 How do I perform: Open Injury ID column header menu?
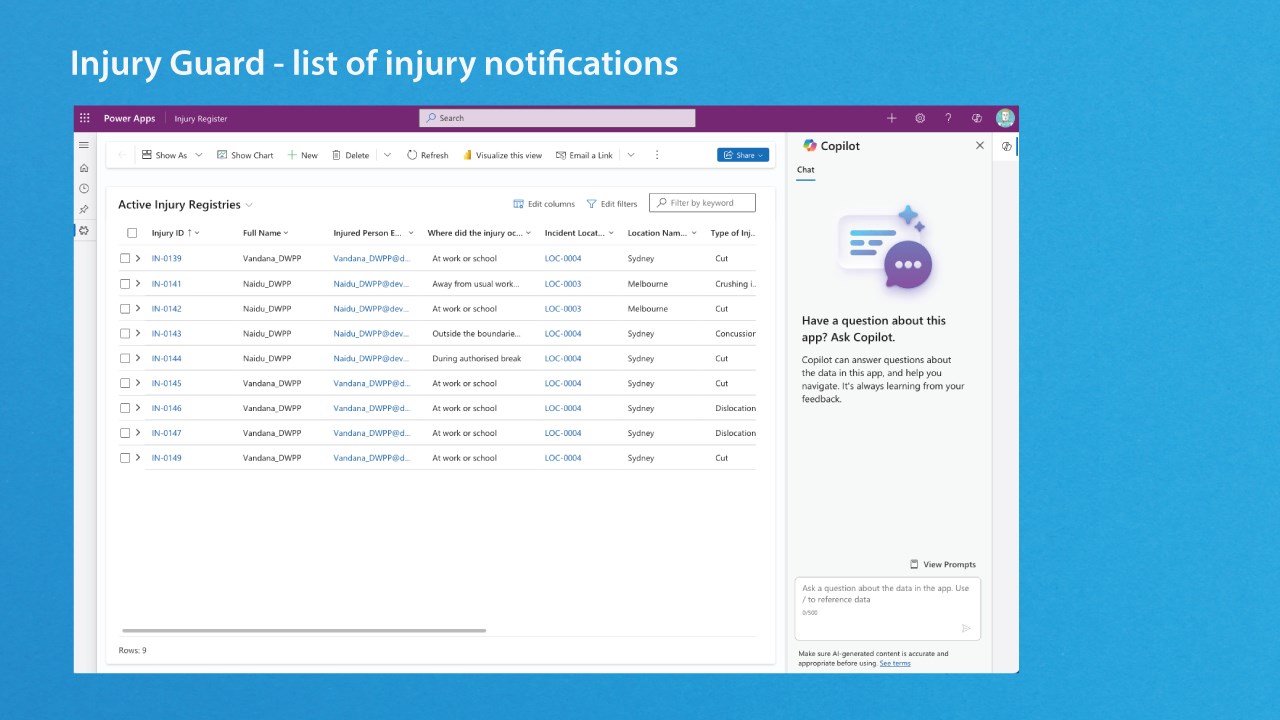[x=176, y=233]
